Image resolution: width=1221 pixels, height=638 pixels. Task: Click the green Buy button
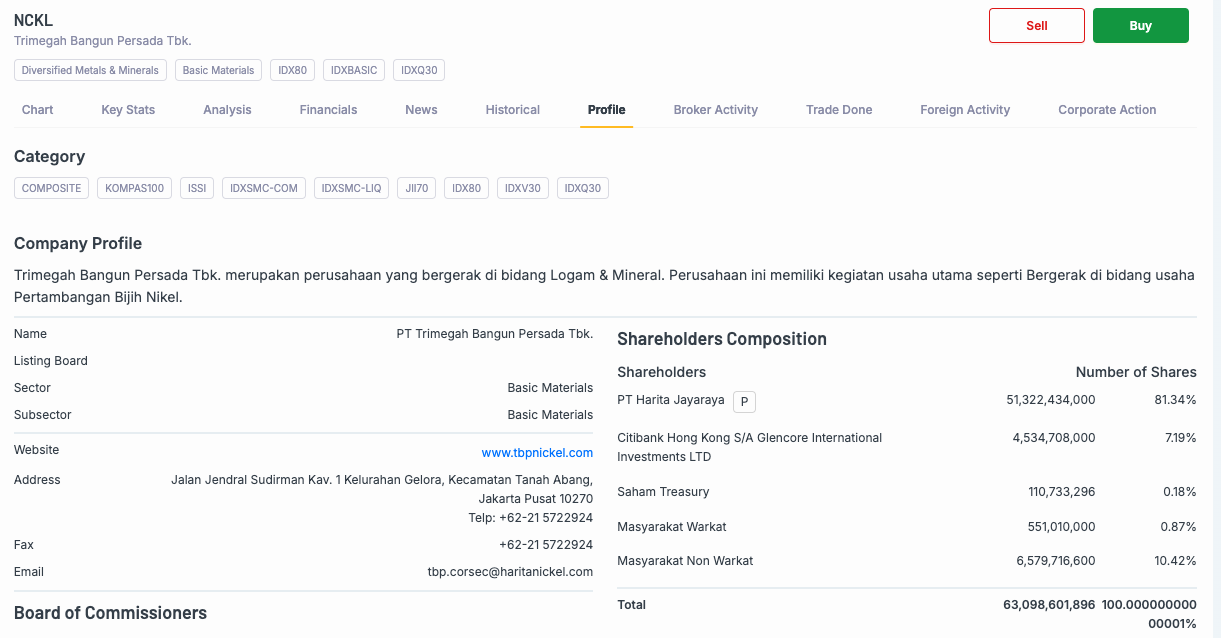coord(1140,26)
